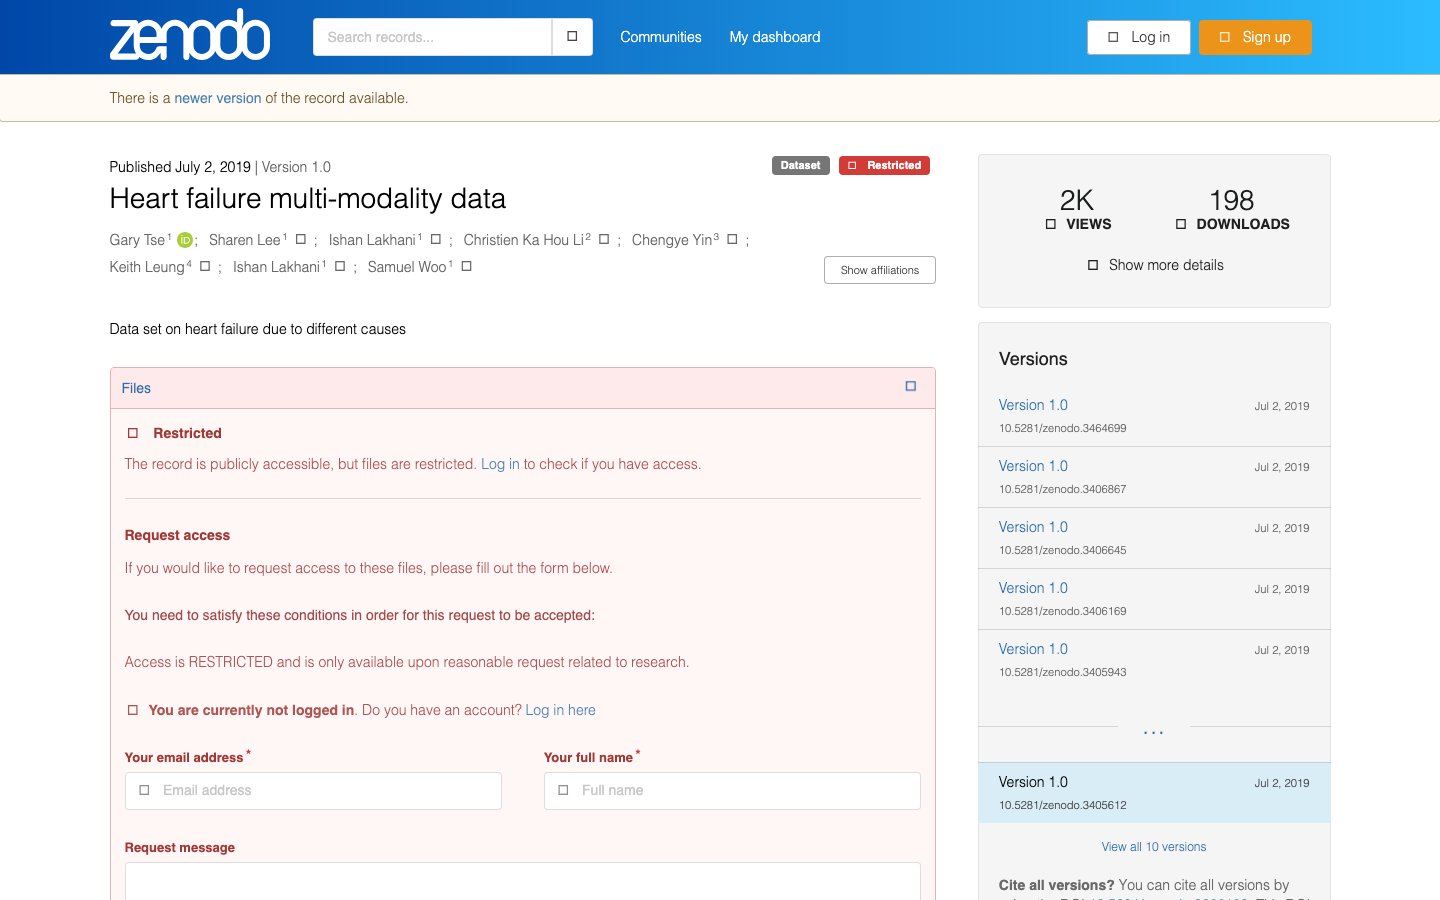Click the icon beside Christien Ka Hou Li
Viewport: 1440px width, 900px height.
click(x=604, y=239)
